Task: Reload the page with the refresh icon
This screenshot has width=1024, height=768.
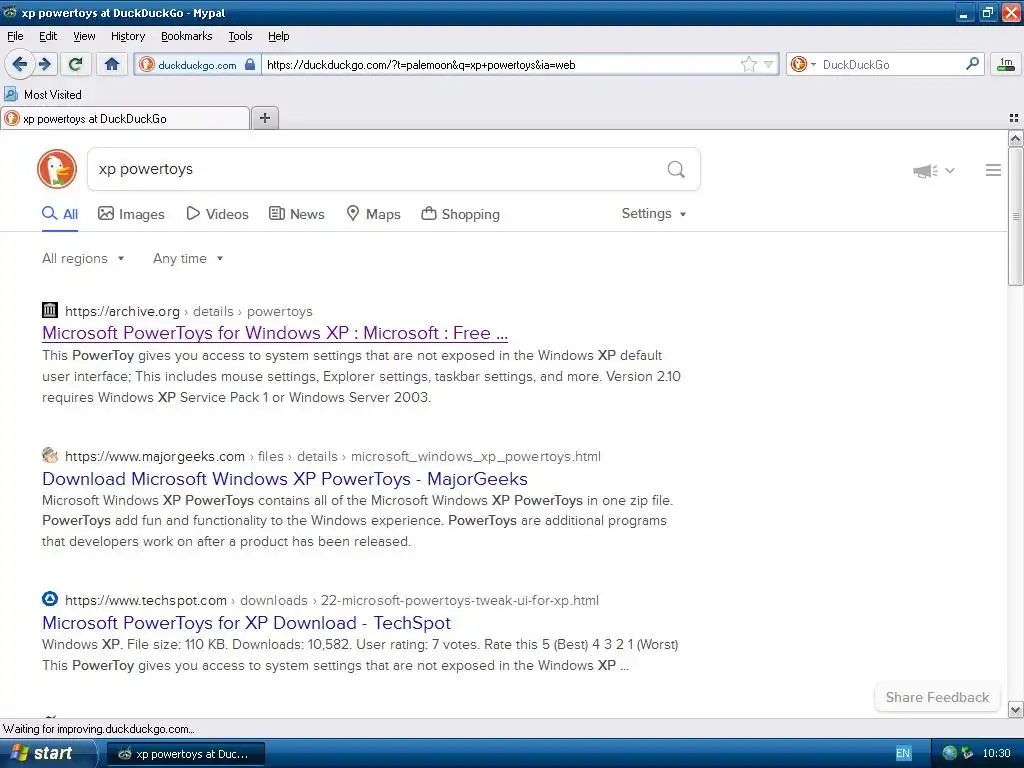Action: click(75, 64)
